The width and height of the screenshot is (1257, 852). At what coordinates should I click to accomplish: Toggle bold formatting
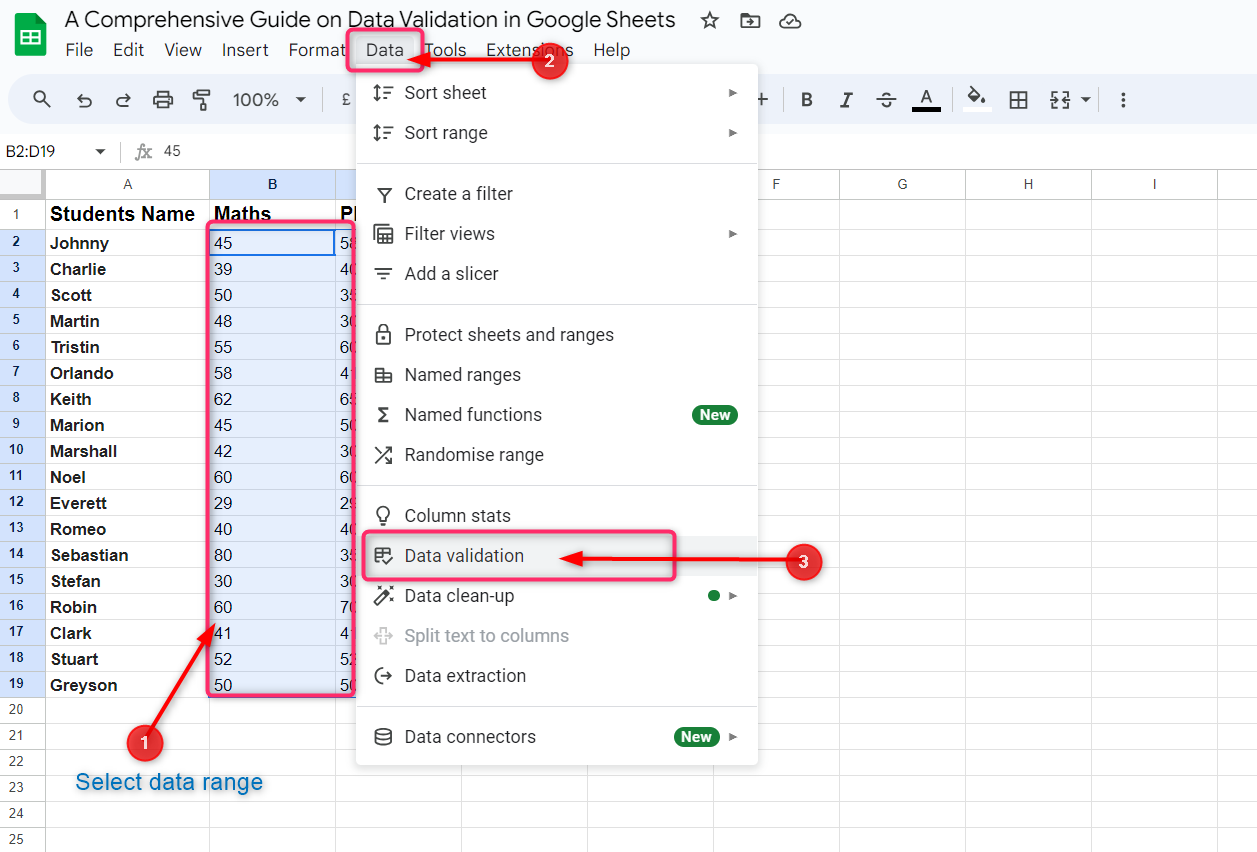[x=807, y=99]
